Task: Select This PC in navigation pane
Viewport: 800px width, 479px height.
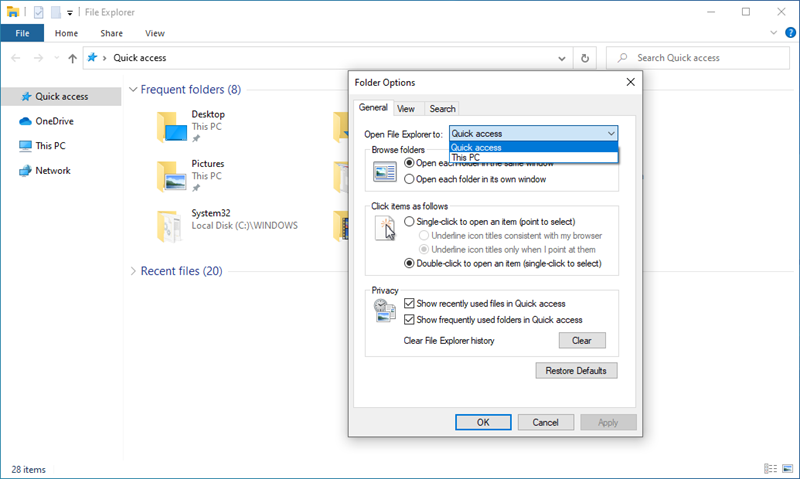Action: pyautogui.click(x=50, y=145)
